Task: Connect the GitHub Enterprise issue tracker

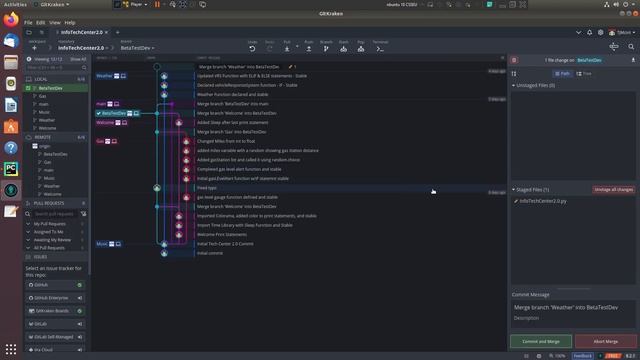Action: pos(80,298)
